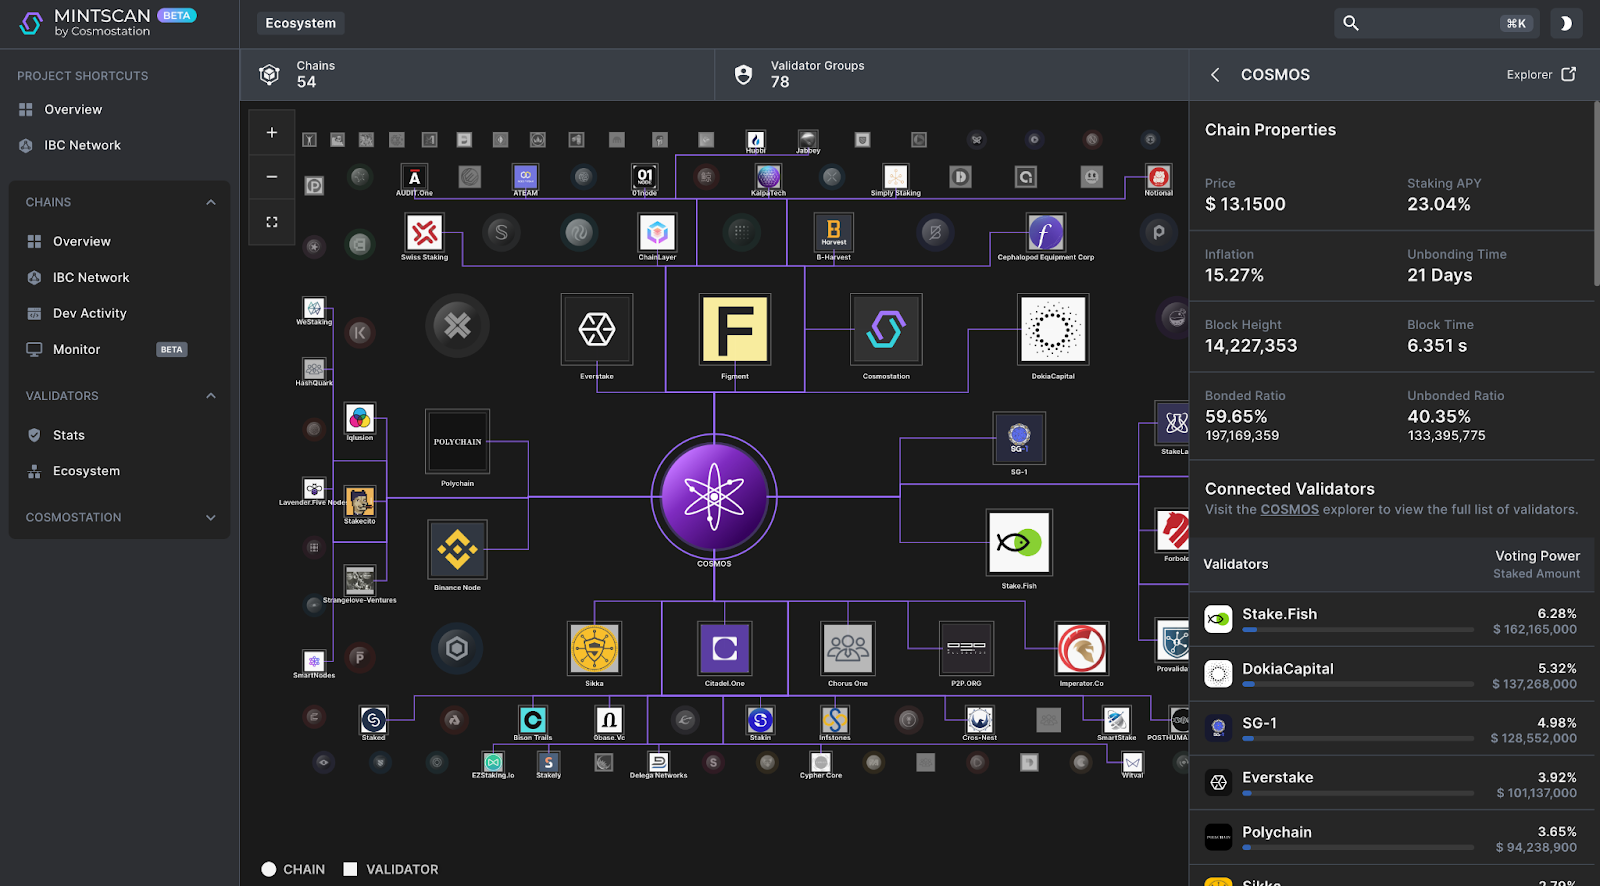Collapse the CHAINS sidebar section
Screen dimensions: 1600x886
tap(211, 202)
